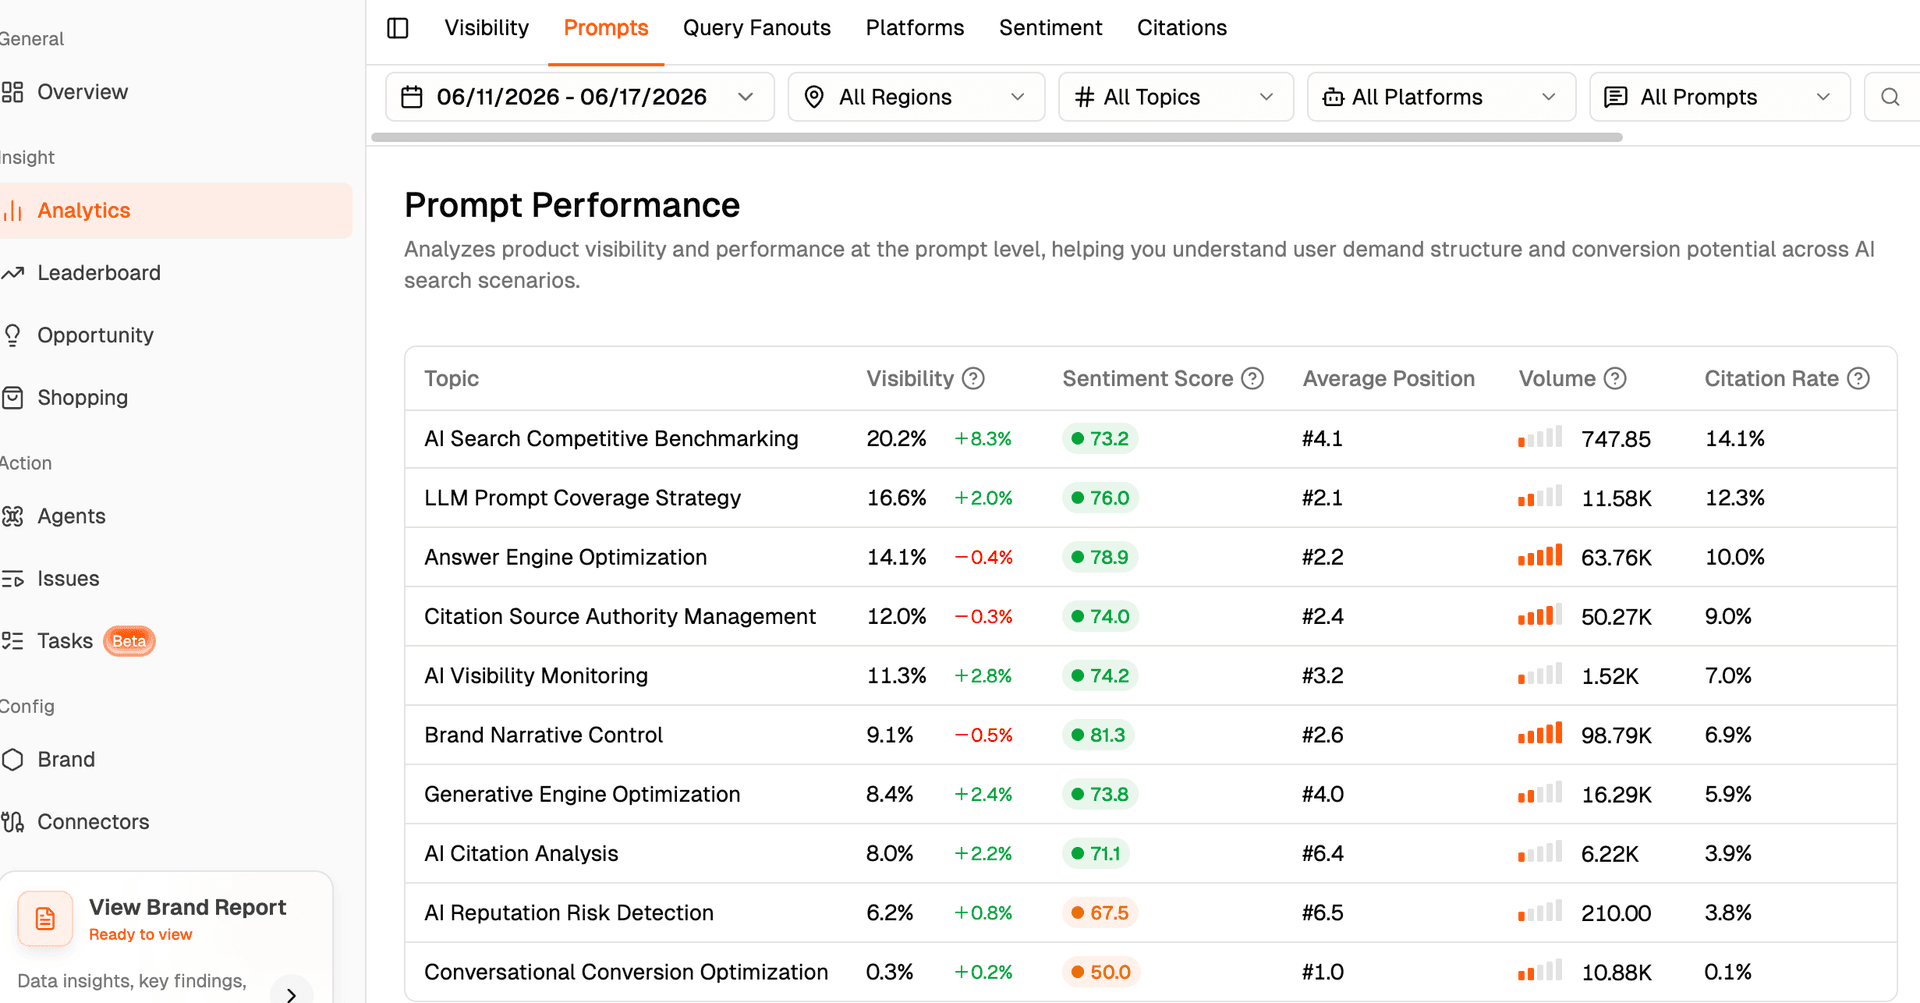Viewport: 1920px width, 1003px height.
Task: Toggle the sidebar panel icon
Action: (x=398, y=28)
